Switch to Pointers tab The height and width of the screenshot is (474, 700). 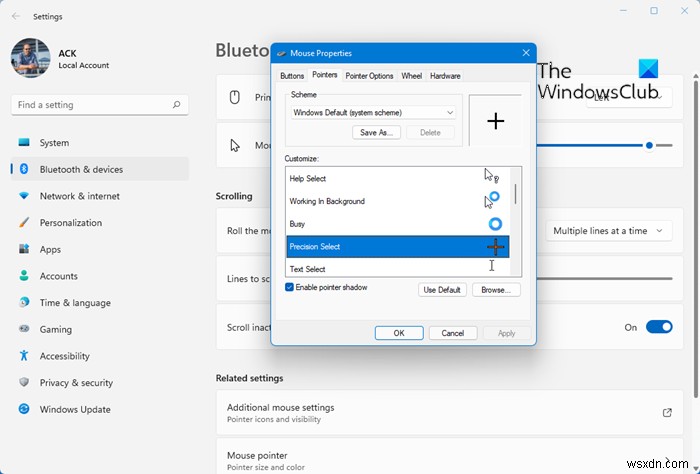[325, 75]
